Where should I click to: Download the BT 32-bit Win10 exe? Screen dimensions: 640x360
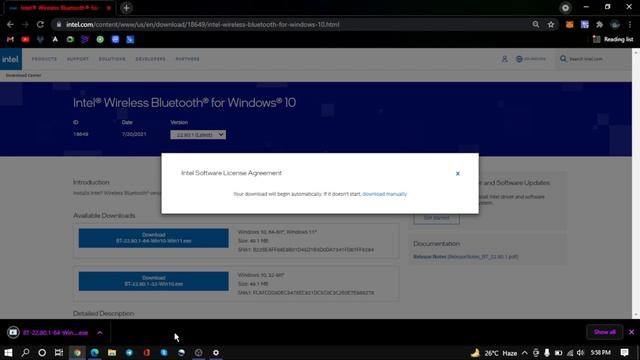pyautogui.click(x=153, y=281)
